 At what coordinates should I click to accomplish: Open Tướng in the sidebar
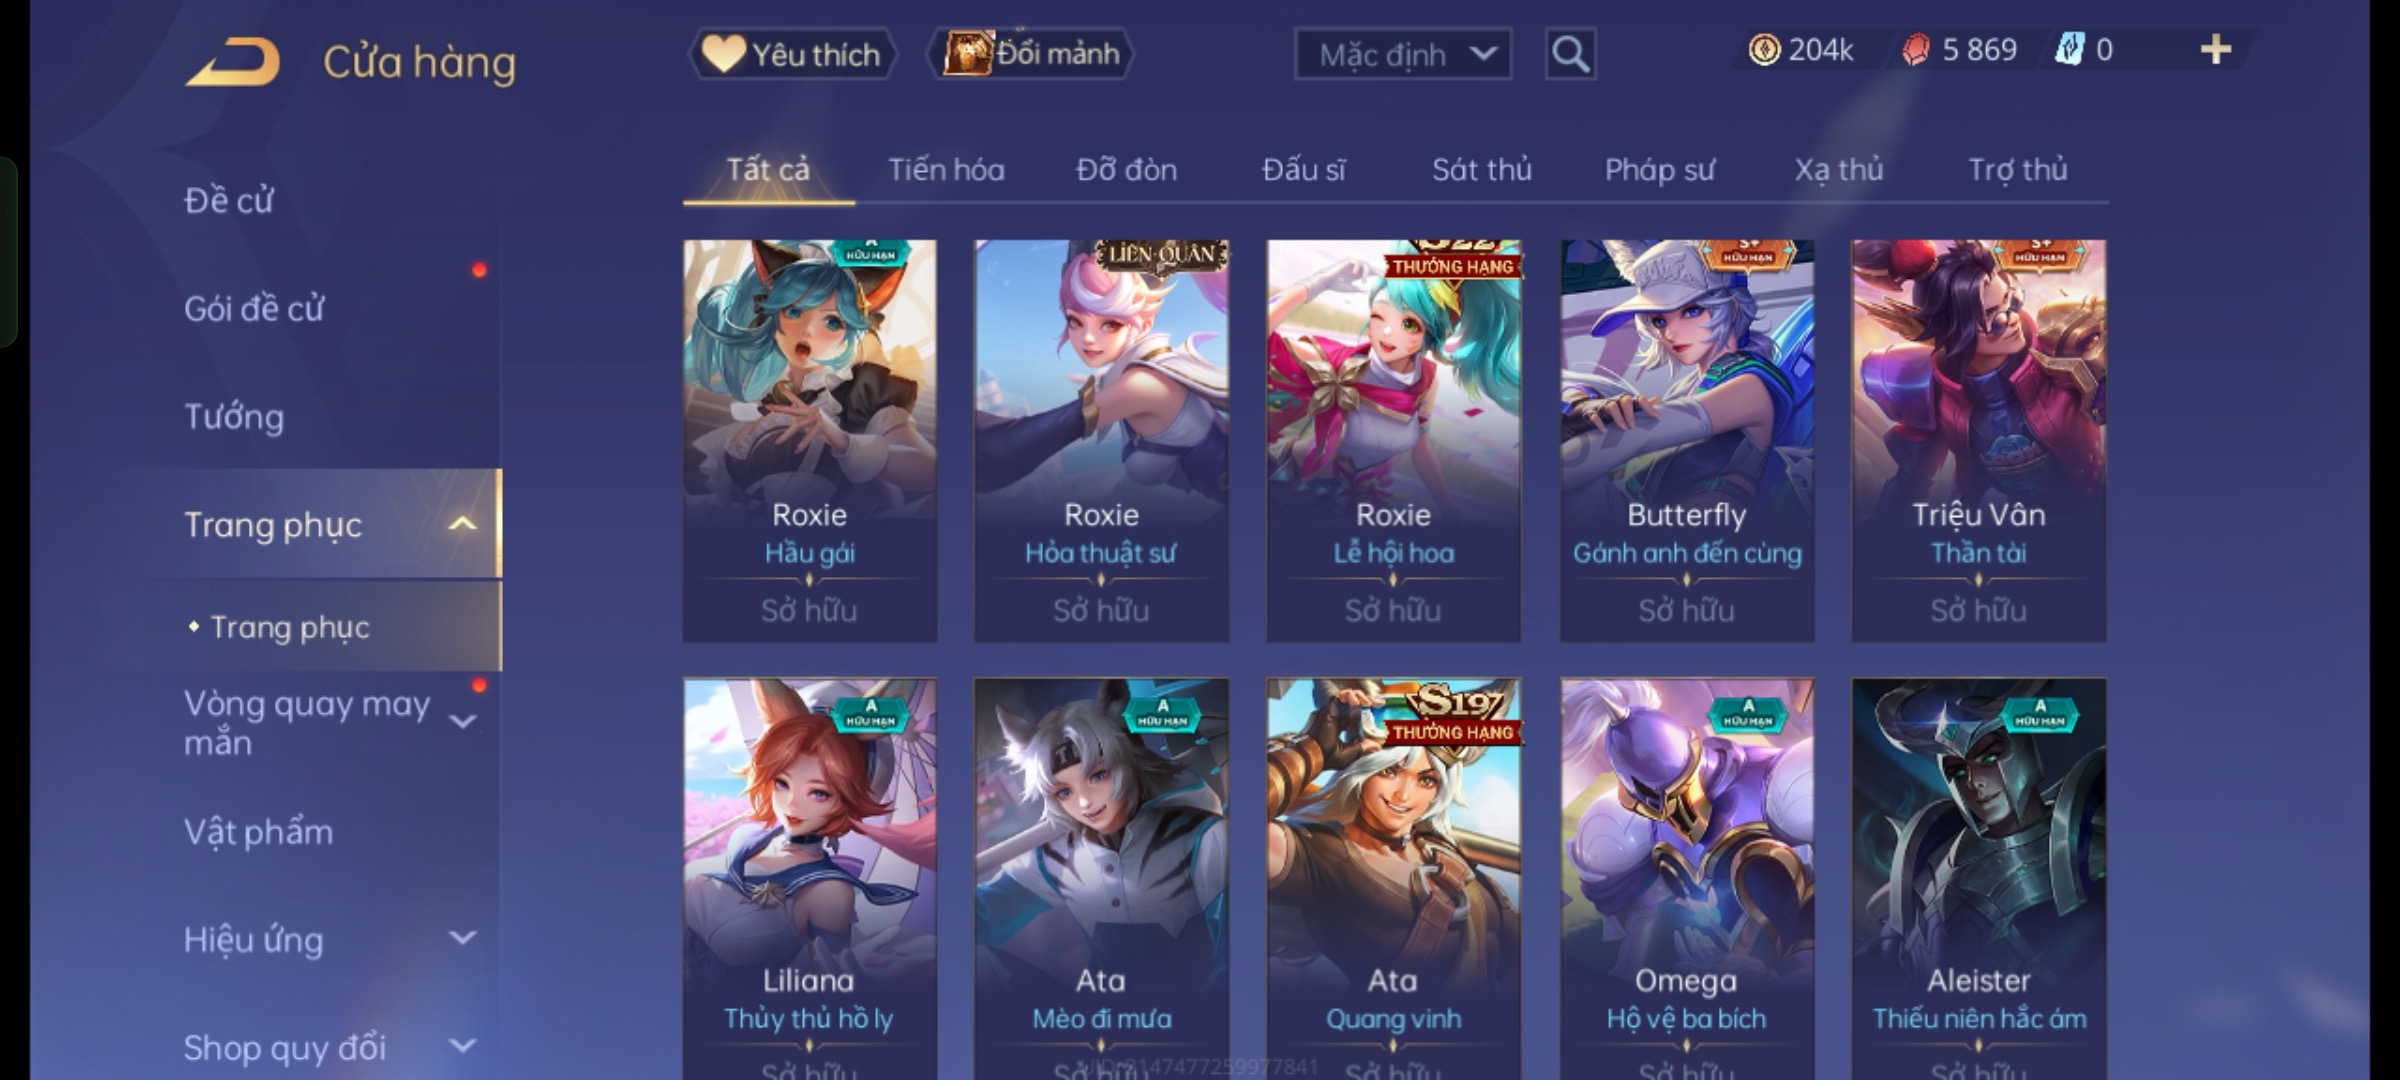tap(234, 416)
